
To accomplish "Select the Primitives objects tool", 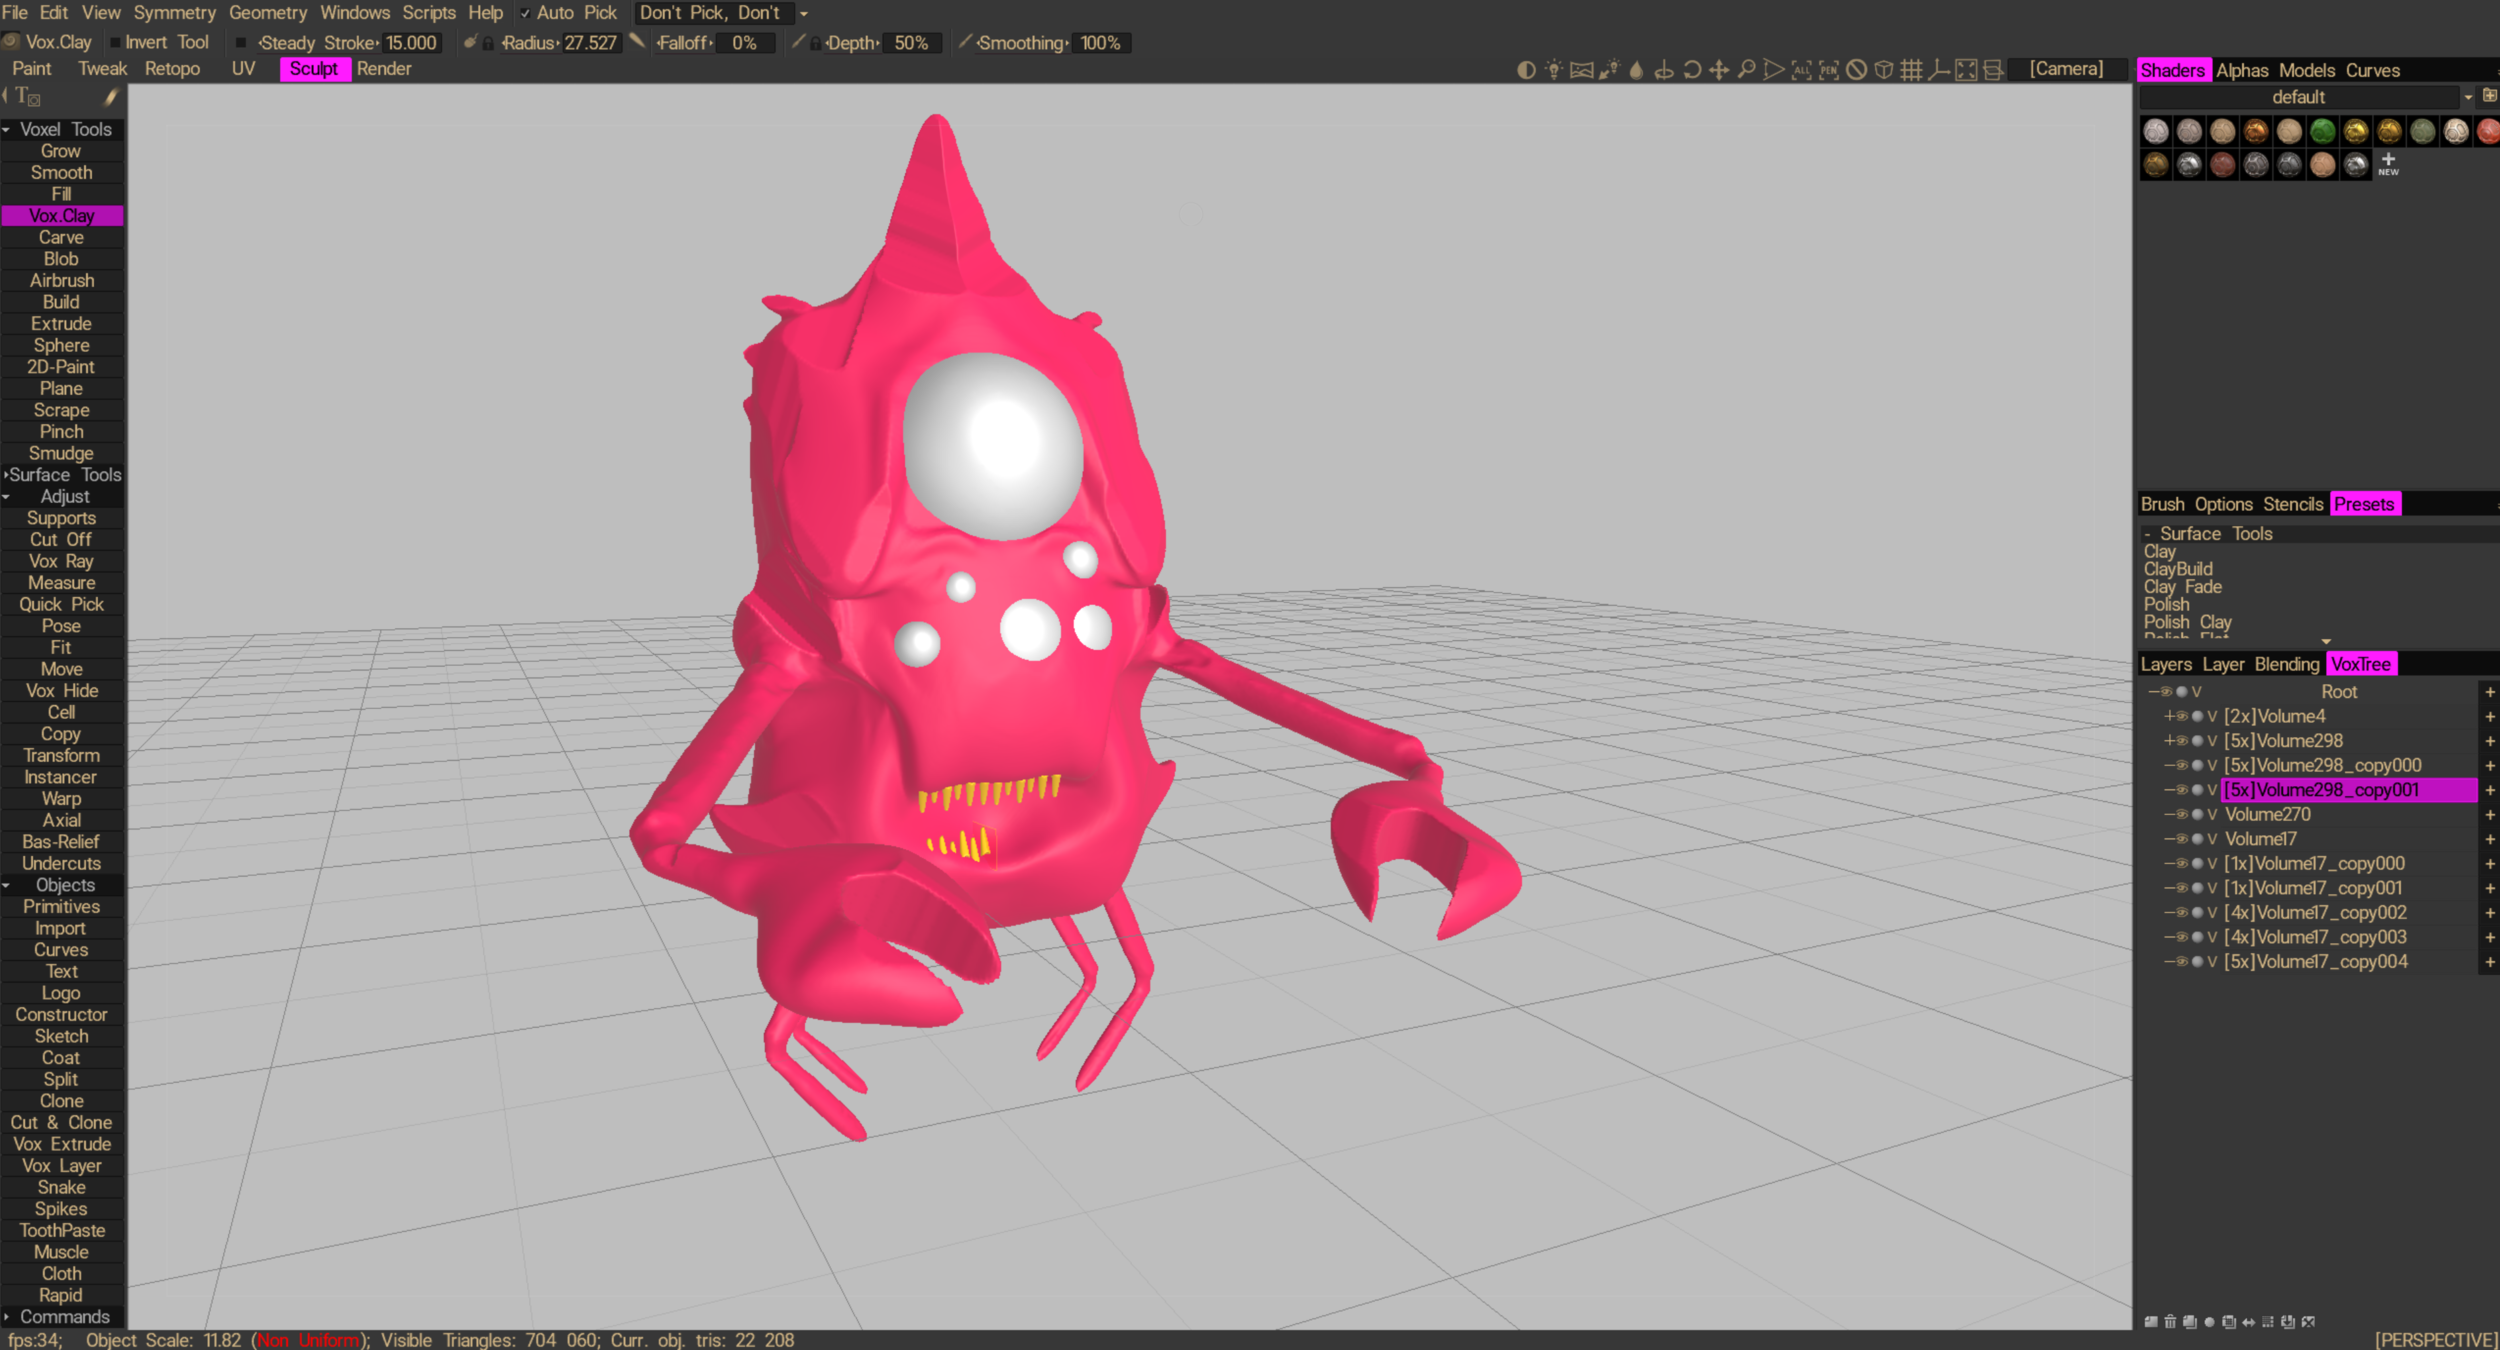I will 61,907.
